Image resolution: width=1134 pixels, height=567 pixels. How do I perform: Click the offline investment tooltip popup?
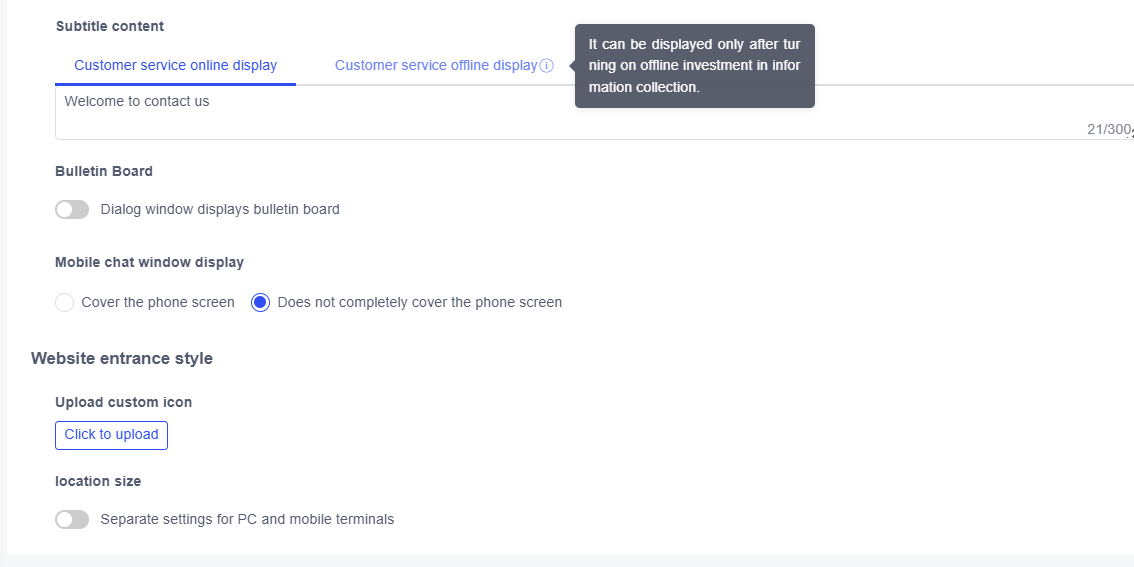point(694,66)
